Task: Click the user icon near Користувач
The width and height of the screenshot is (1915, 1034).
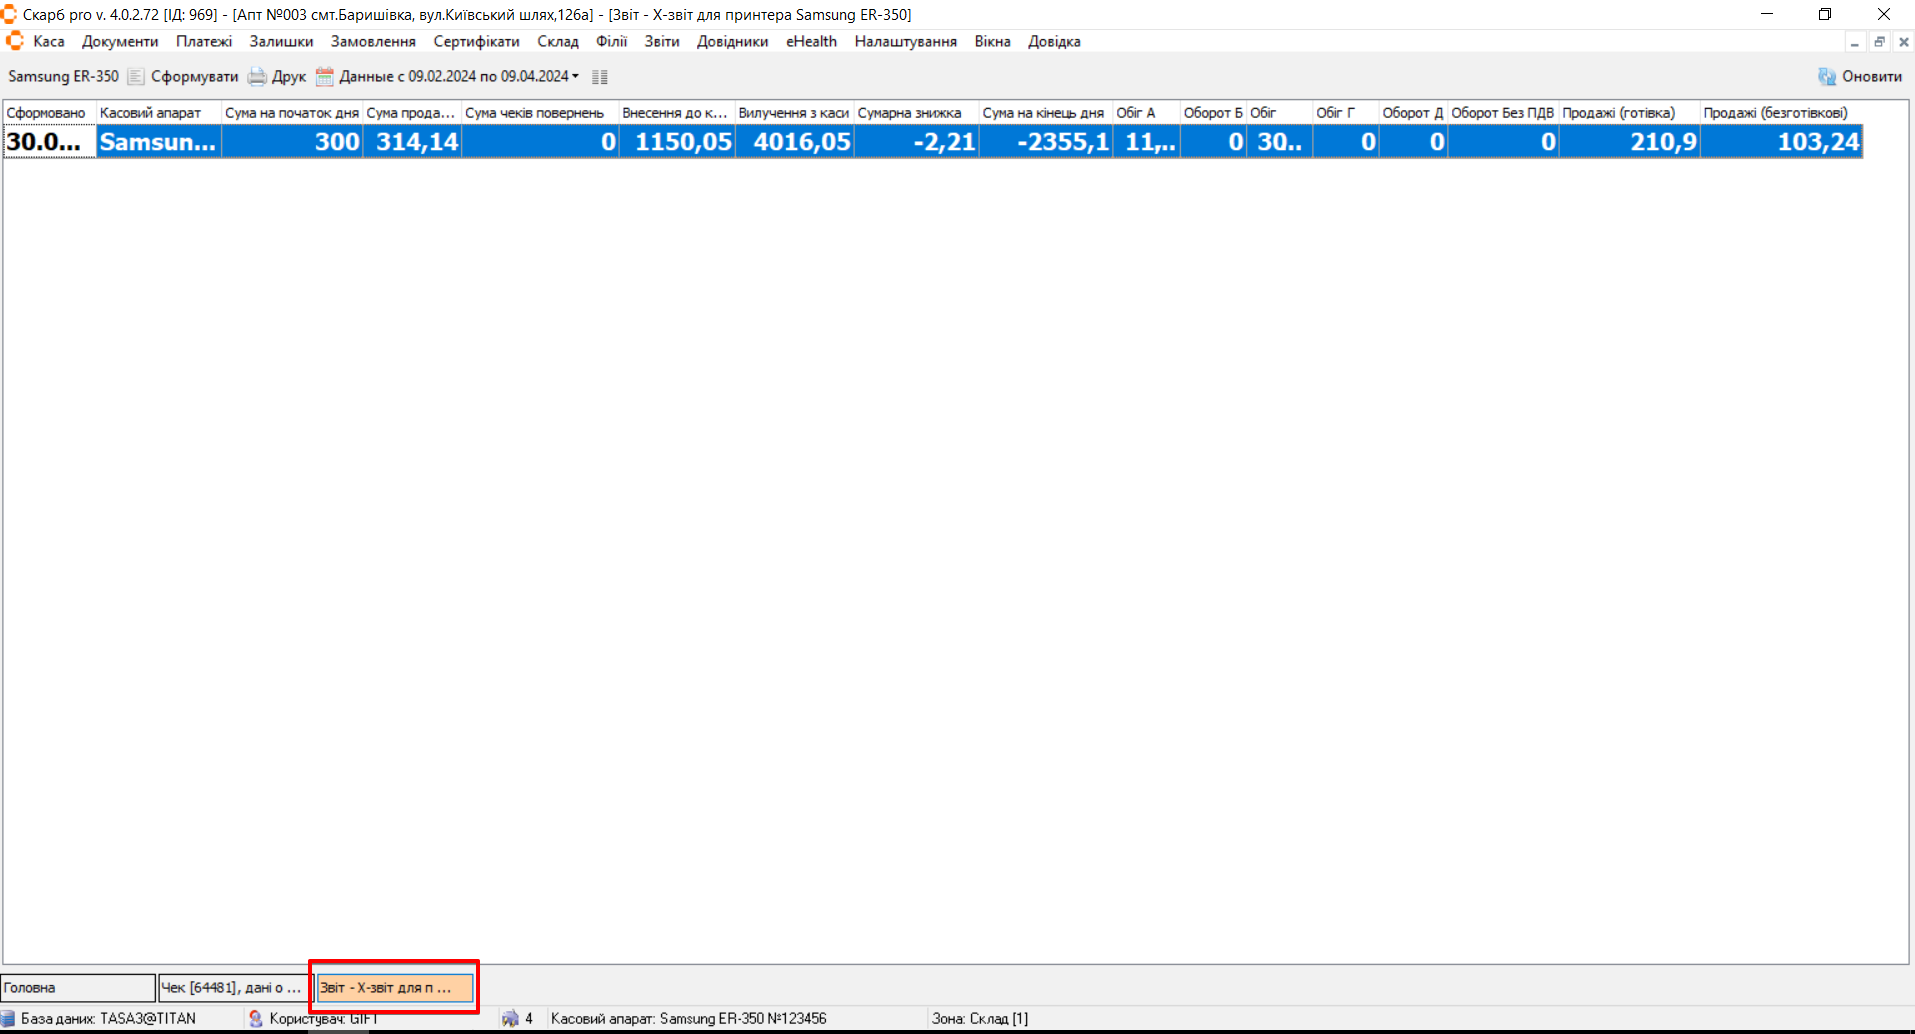Action: click(256, 1018)
